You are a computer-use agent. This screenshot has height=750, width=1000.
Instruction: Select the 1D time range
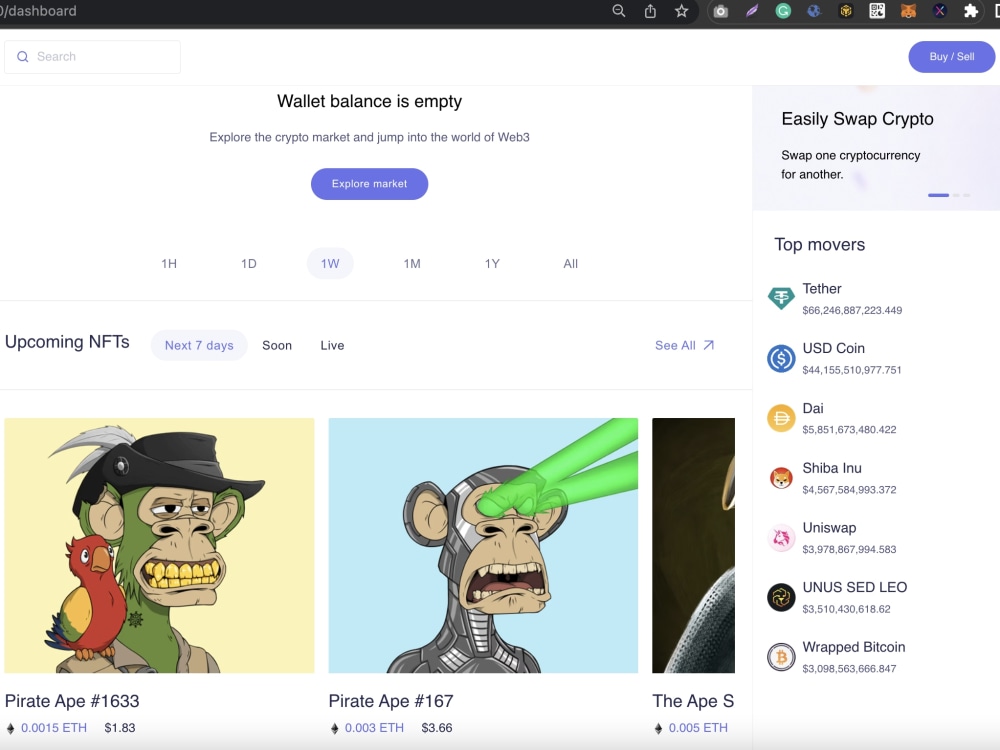point(249,263)
